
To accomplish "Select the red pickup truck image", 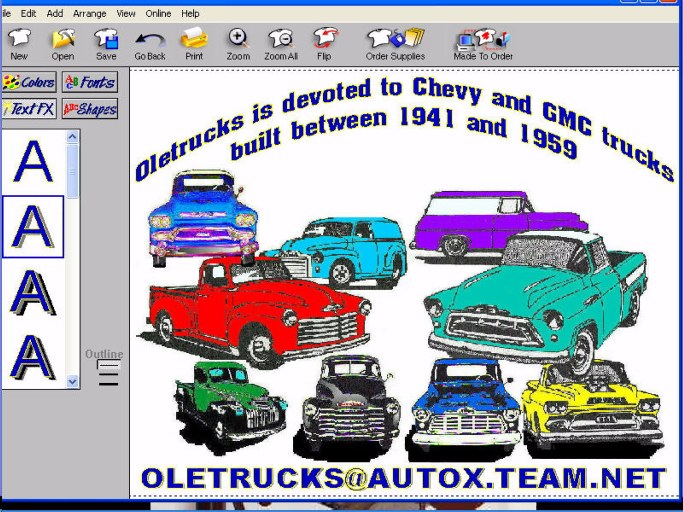I will pos(255,312).
